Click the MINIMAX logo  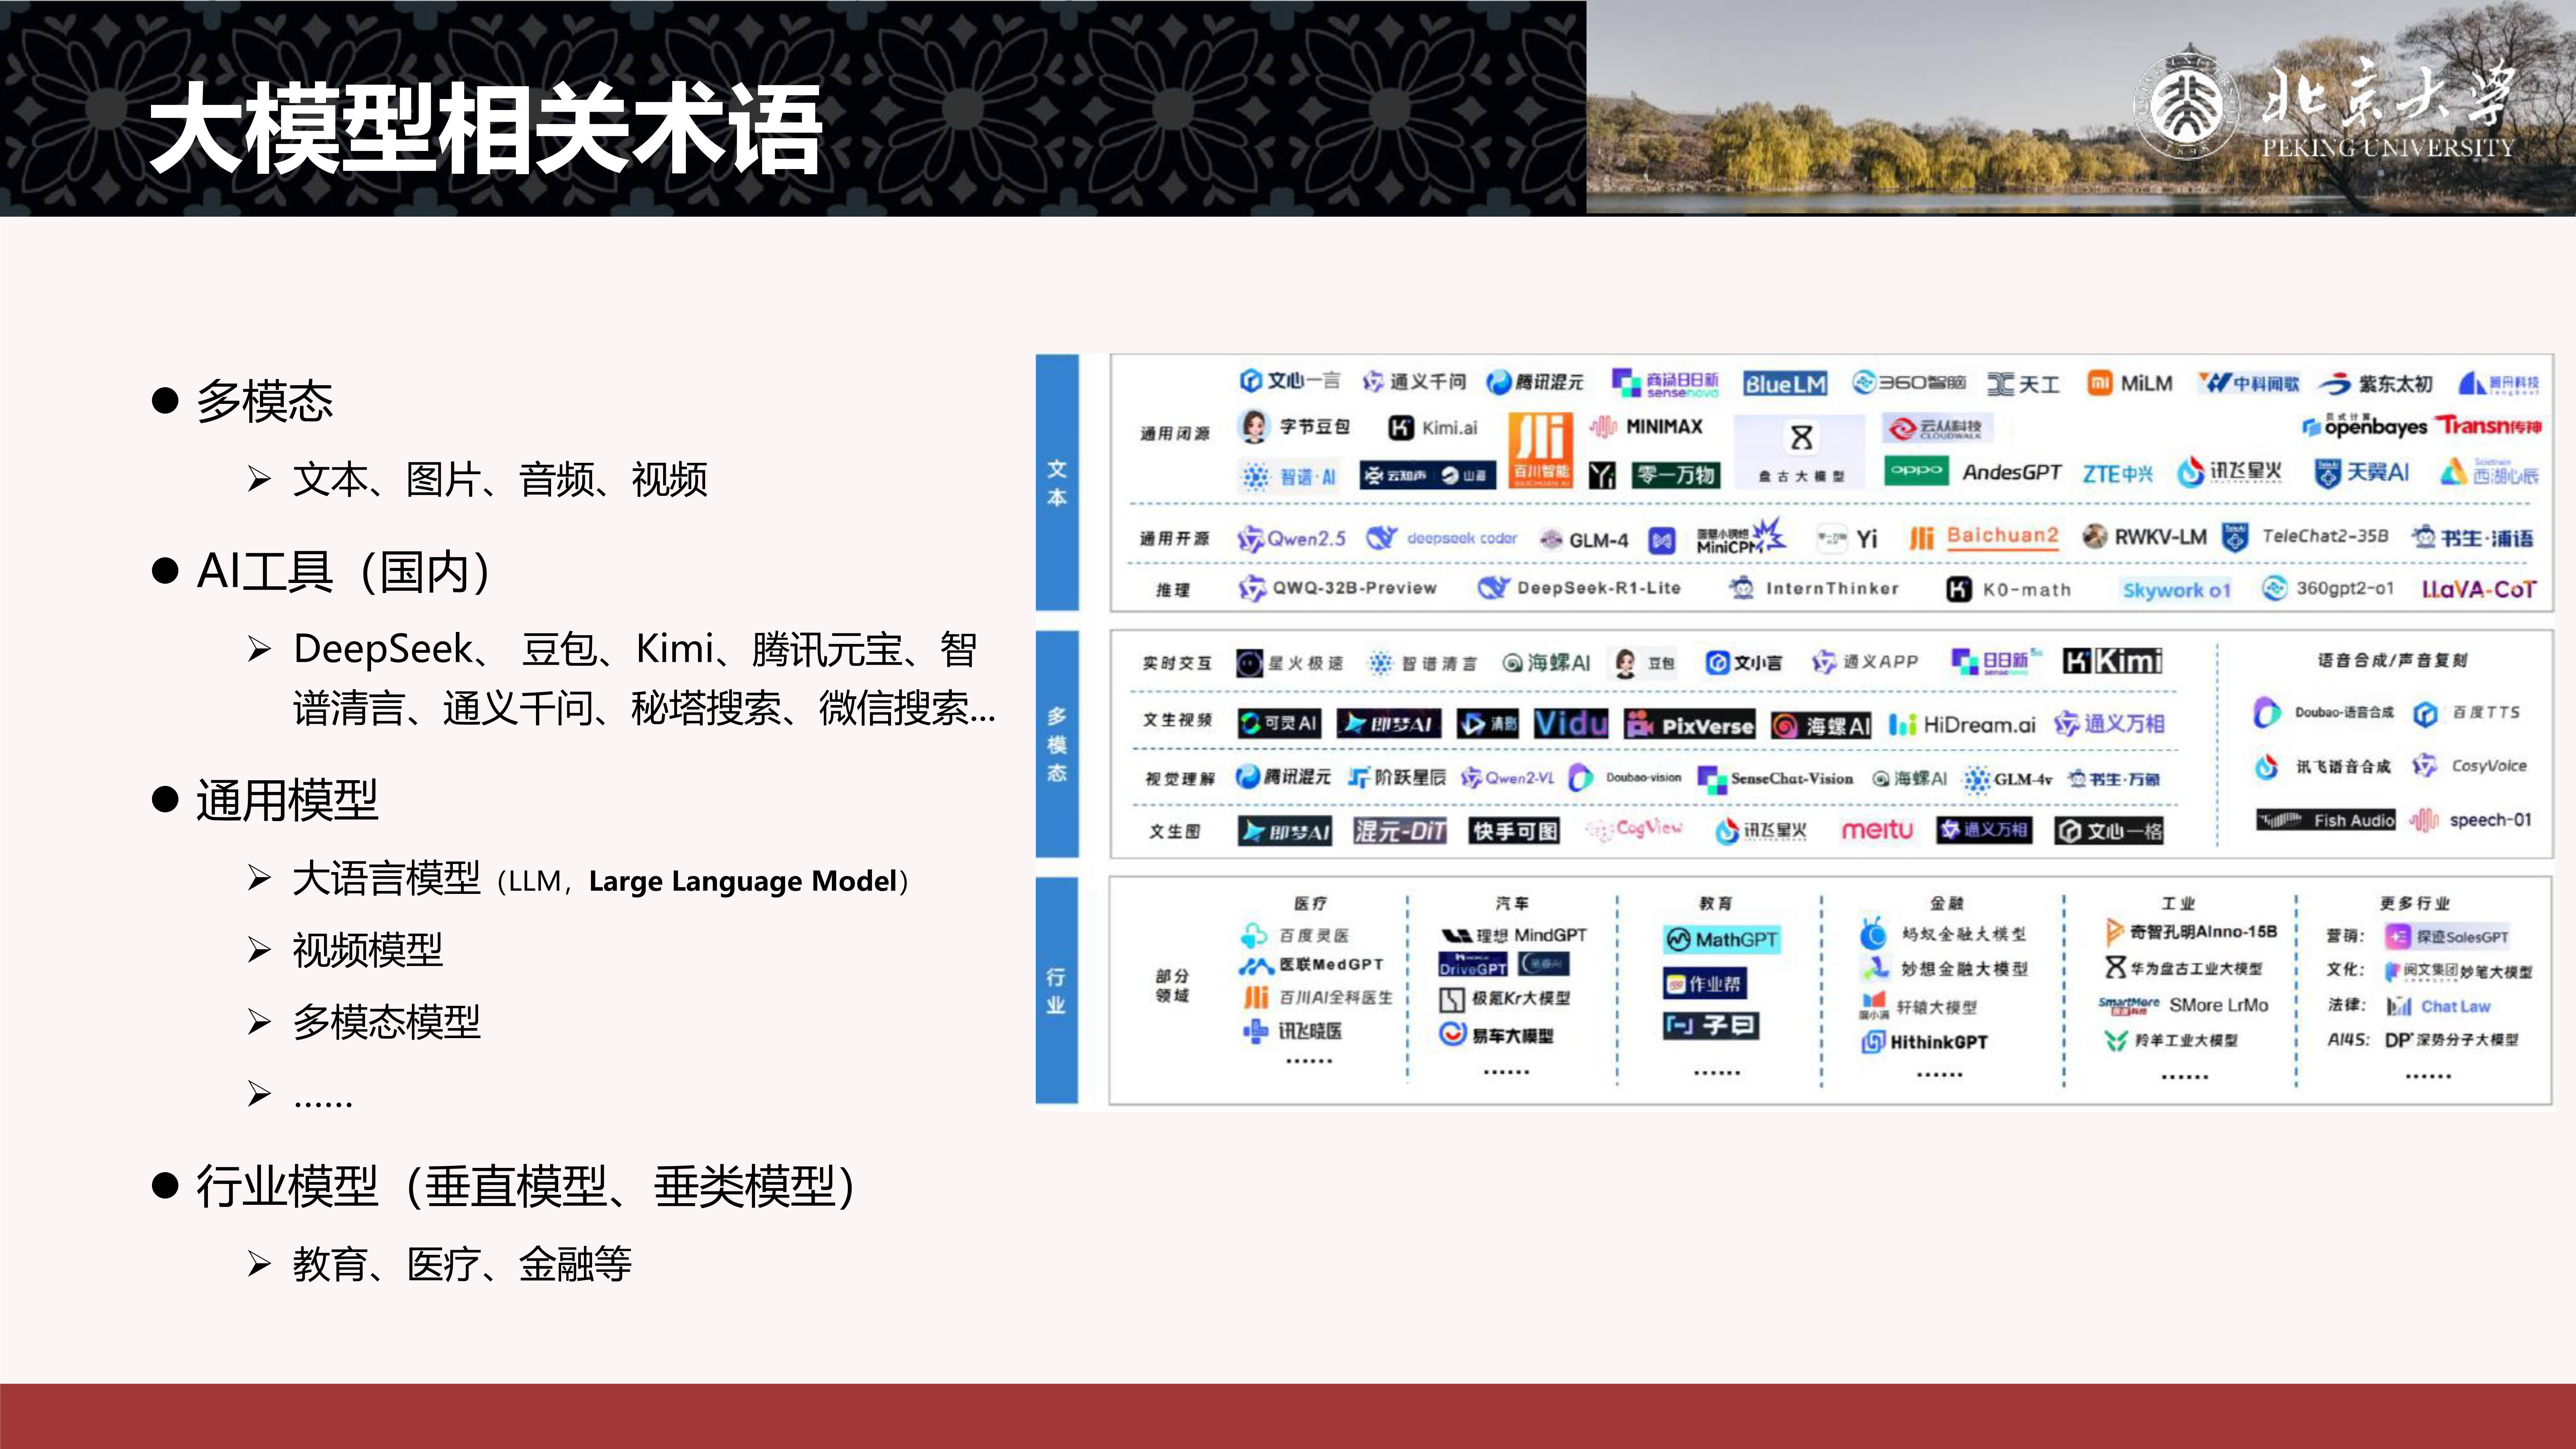[1646, 427]
